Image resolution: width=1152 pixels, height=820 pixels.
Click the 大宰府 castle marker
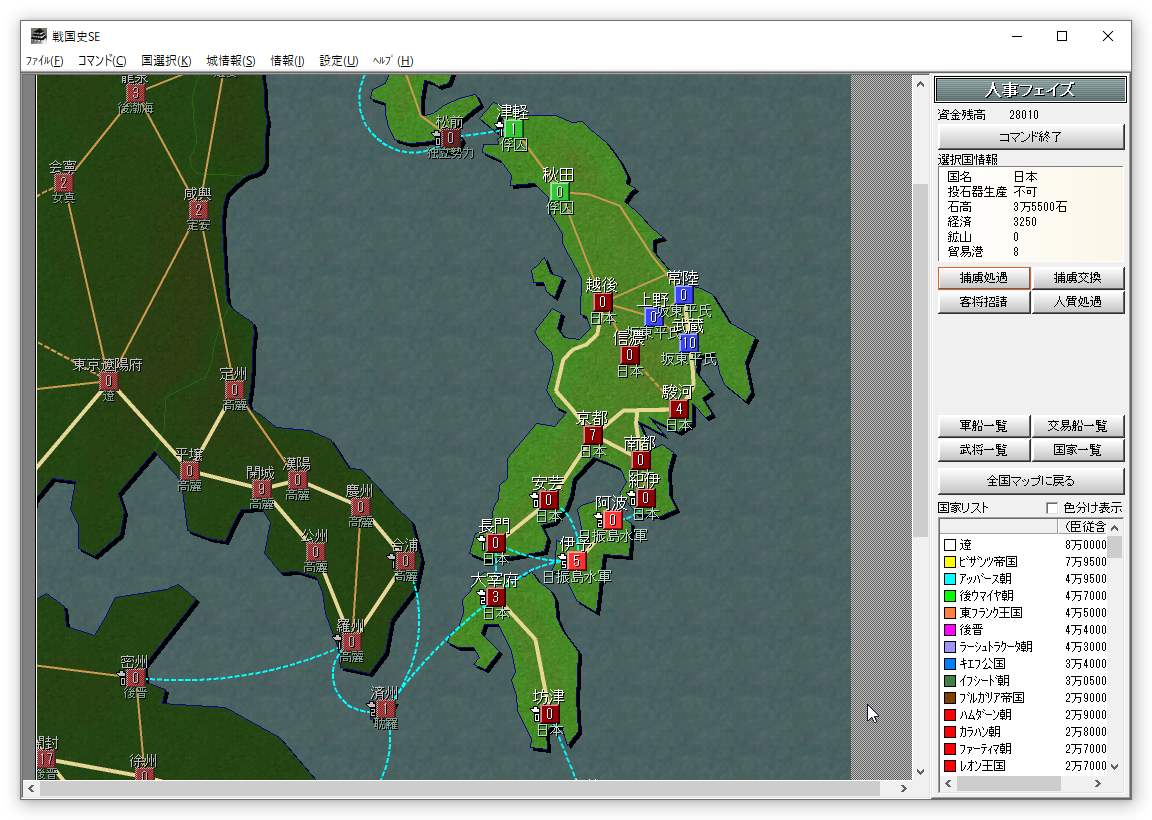[496, 597]
